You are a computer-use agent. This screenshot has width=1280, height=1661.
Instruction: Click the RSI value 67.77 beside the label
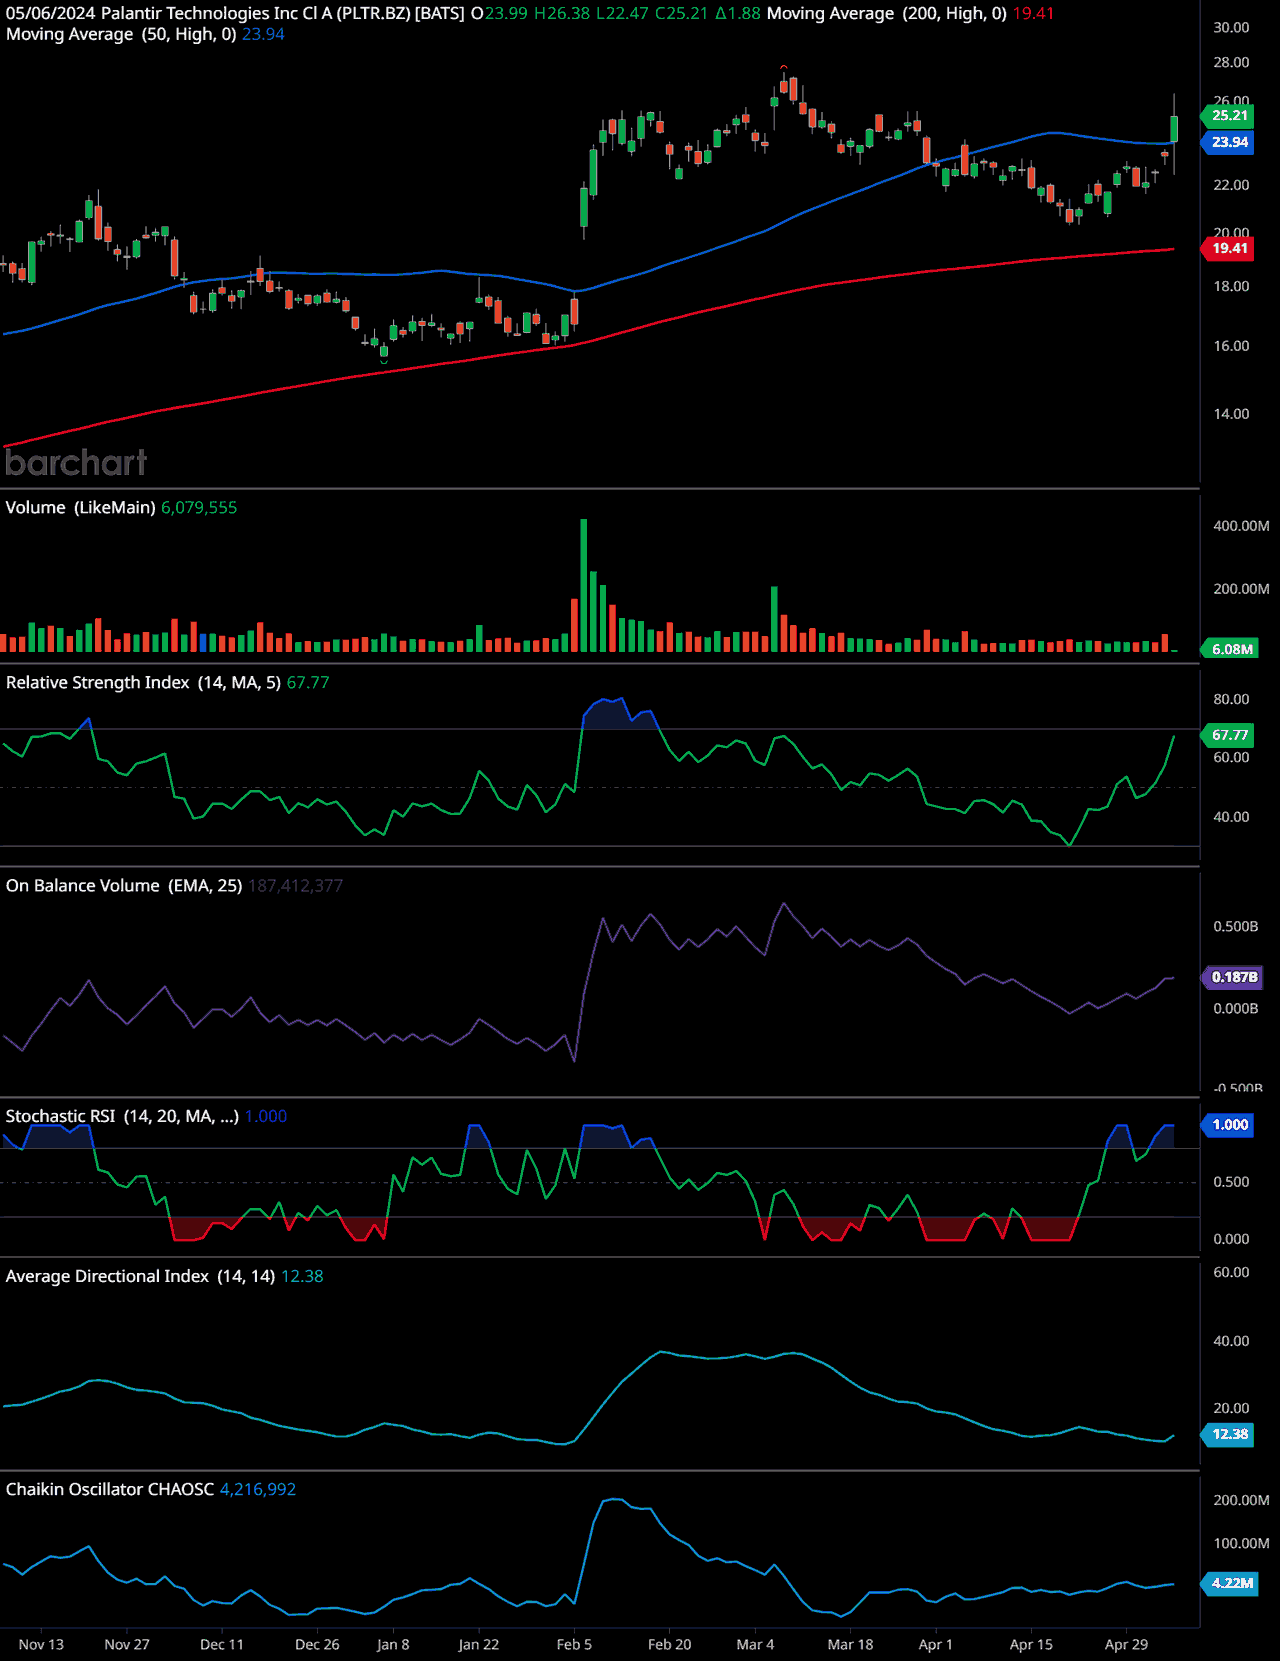click(308, 682)
